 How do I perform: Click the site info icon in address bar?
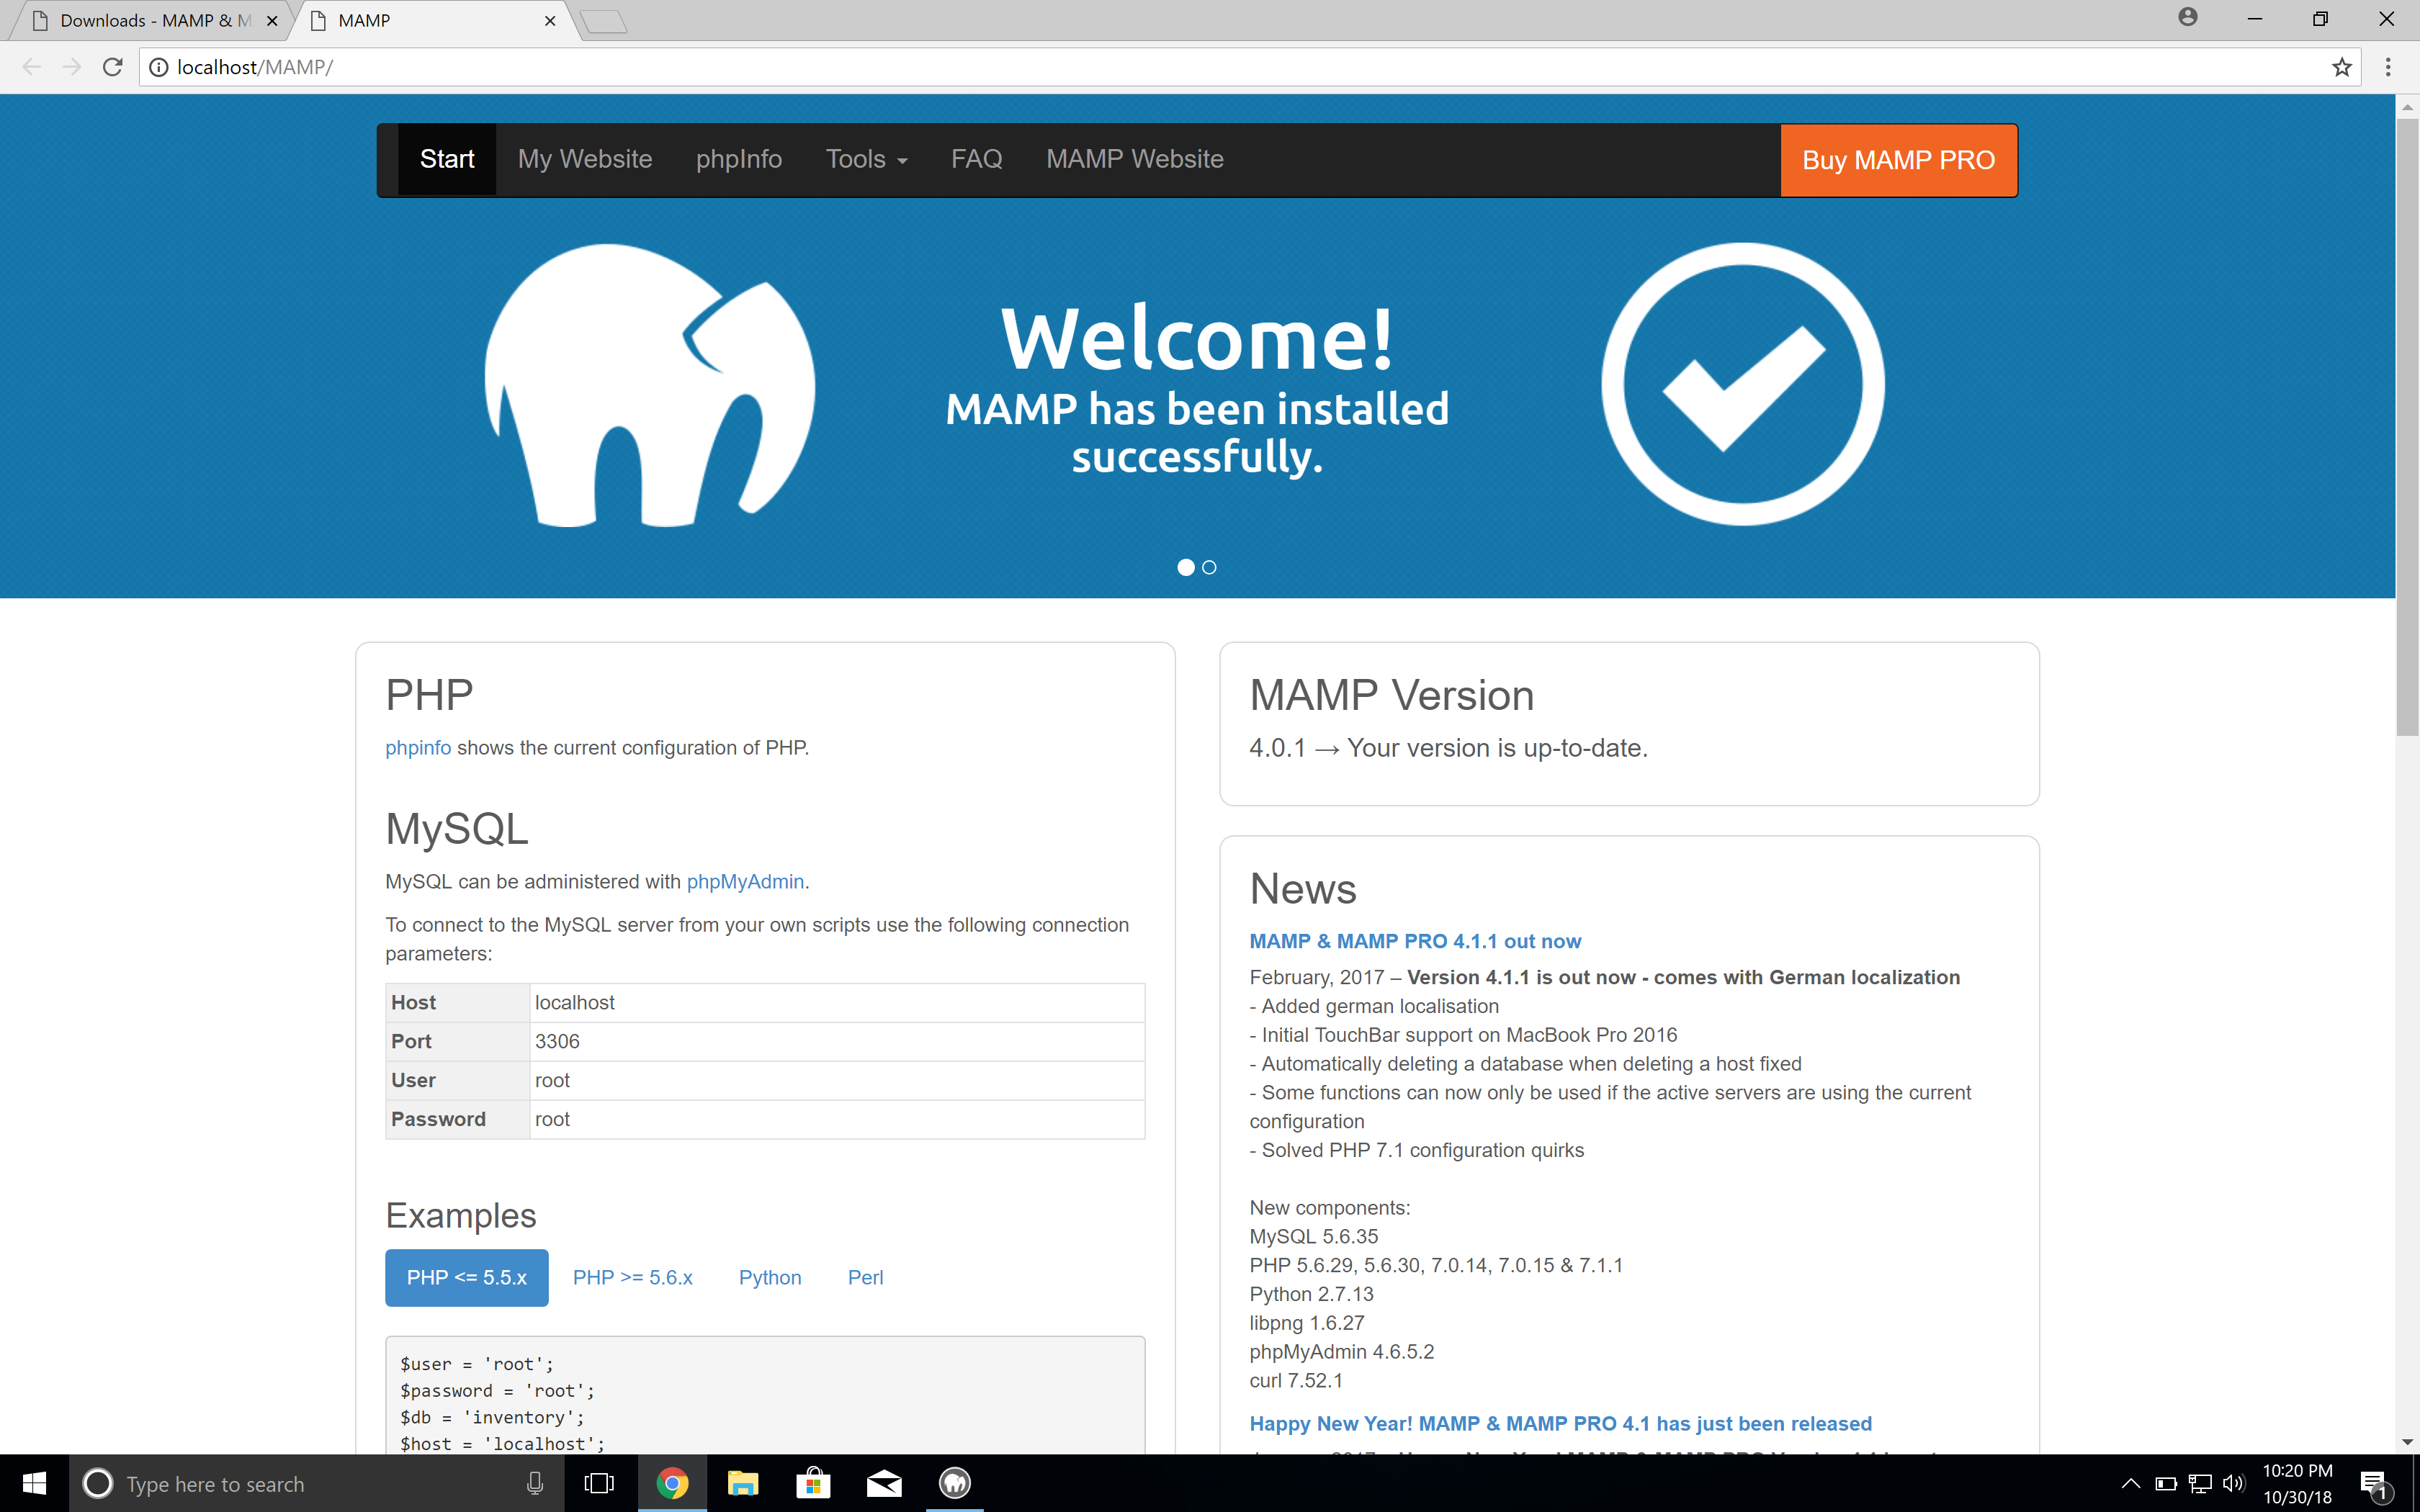coord(158,67)
